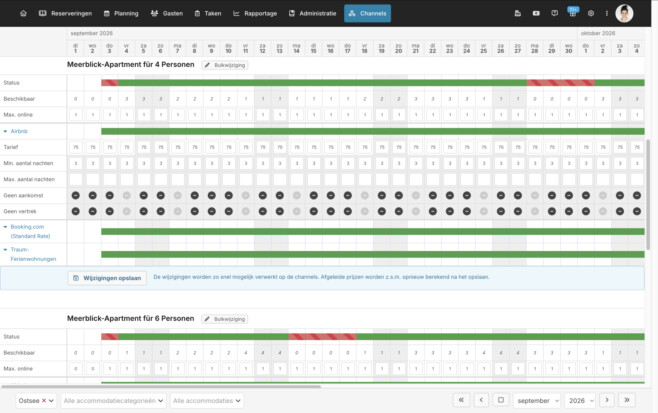Screen dimensions: 658x413
Task: Click the horizontal scrollbar at the bottom
Action: 161,386
